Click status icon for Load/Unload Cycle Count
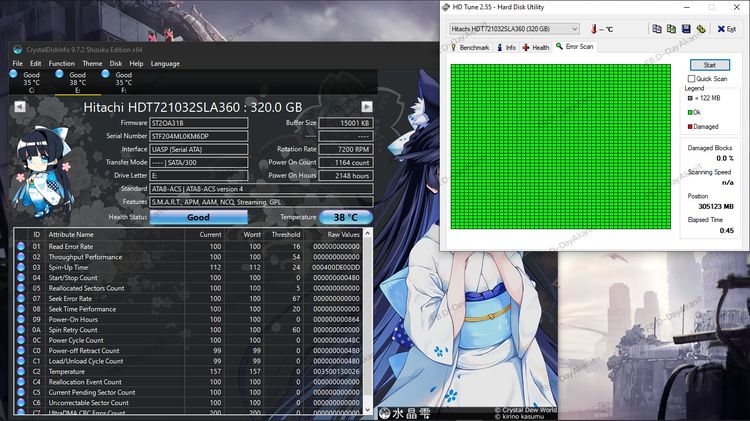Image resolution: width=750 pixels, height=421 pixels. (21, 361)
